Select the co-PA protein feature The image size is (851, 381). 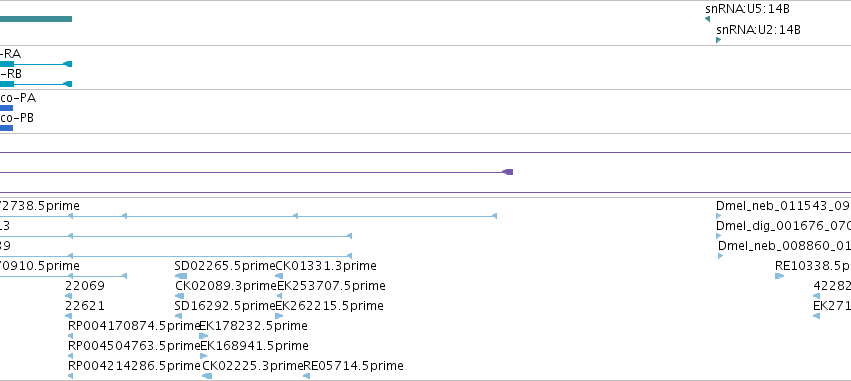pos(7,108)
